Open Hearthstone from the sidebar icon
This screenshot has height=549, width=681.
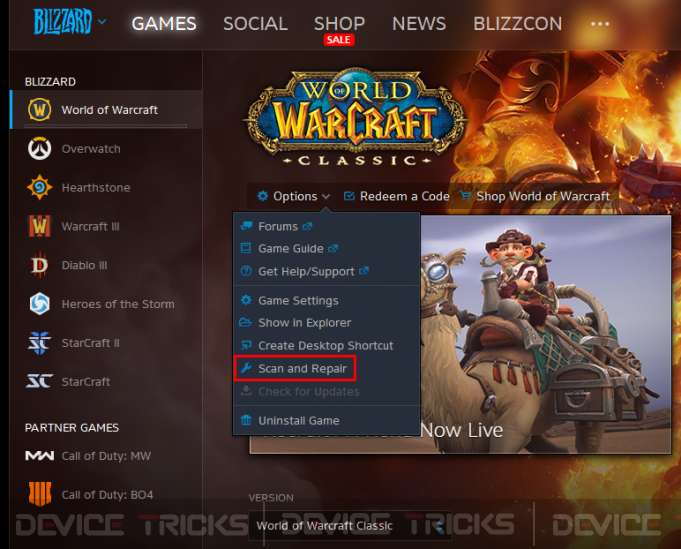[x=40, y=187]
